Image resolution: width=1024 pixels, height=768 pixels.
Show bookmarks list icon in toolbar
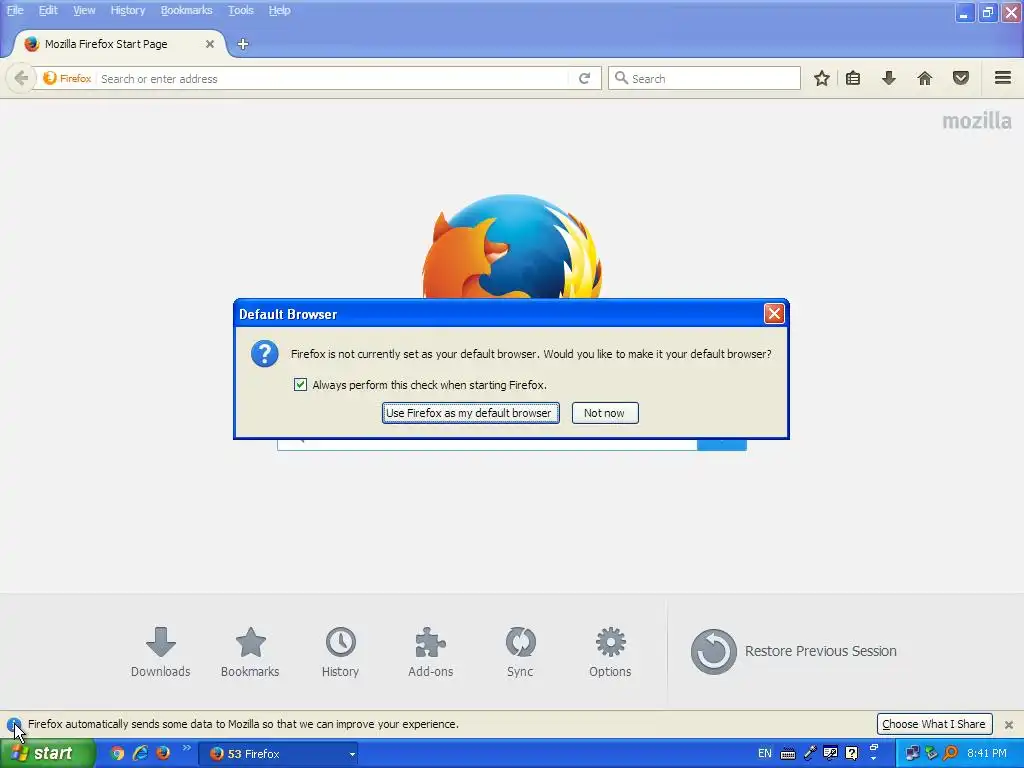tap(853, 78)
